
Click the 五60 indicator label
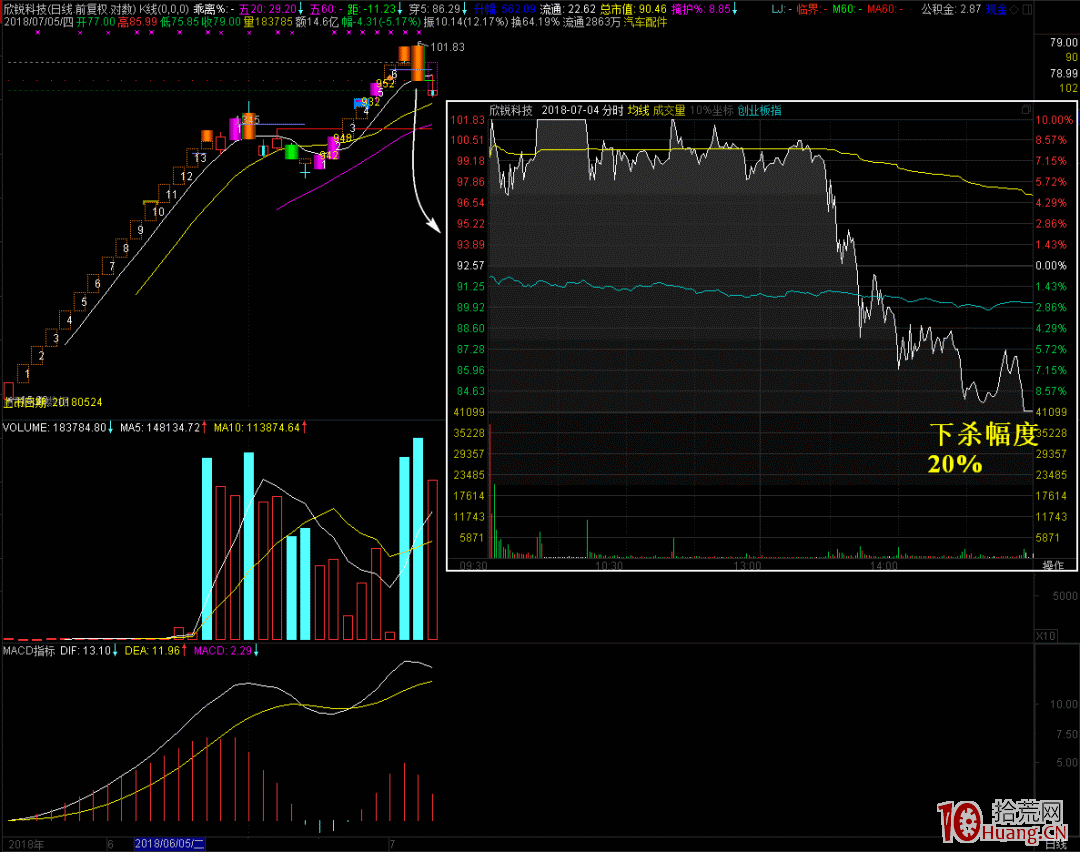[x=324, y=10]
